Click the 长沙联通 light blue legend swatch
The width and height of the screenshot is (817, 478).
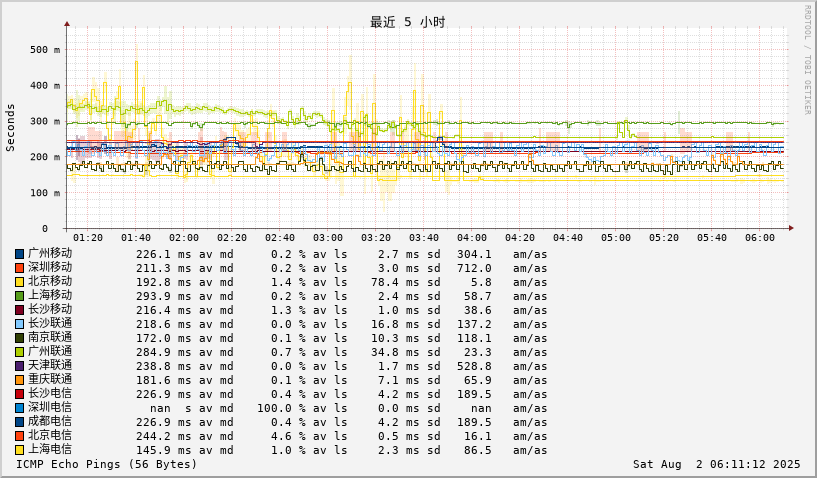(19, 324)
